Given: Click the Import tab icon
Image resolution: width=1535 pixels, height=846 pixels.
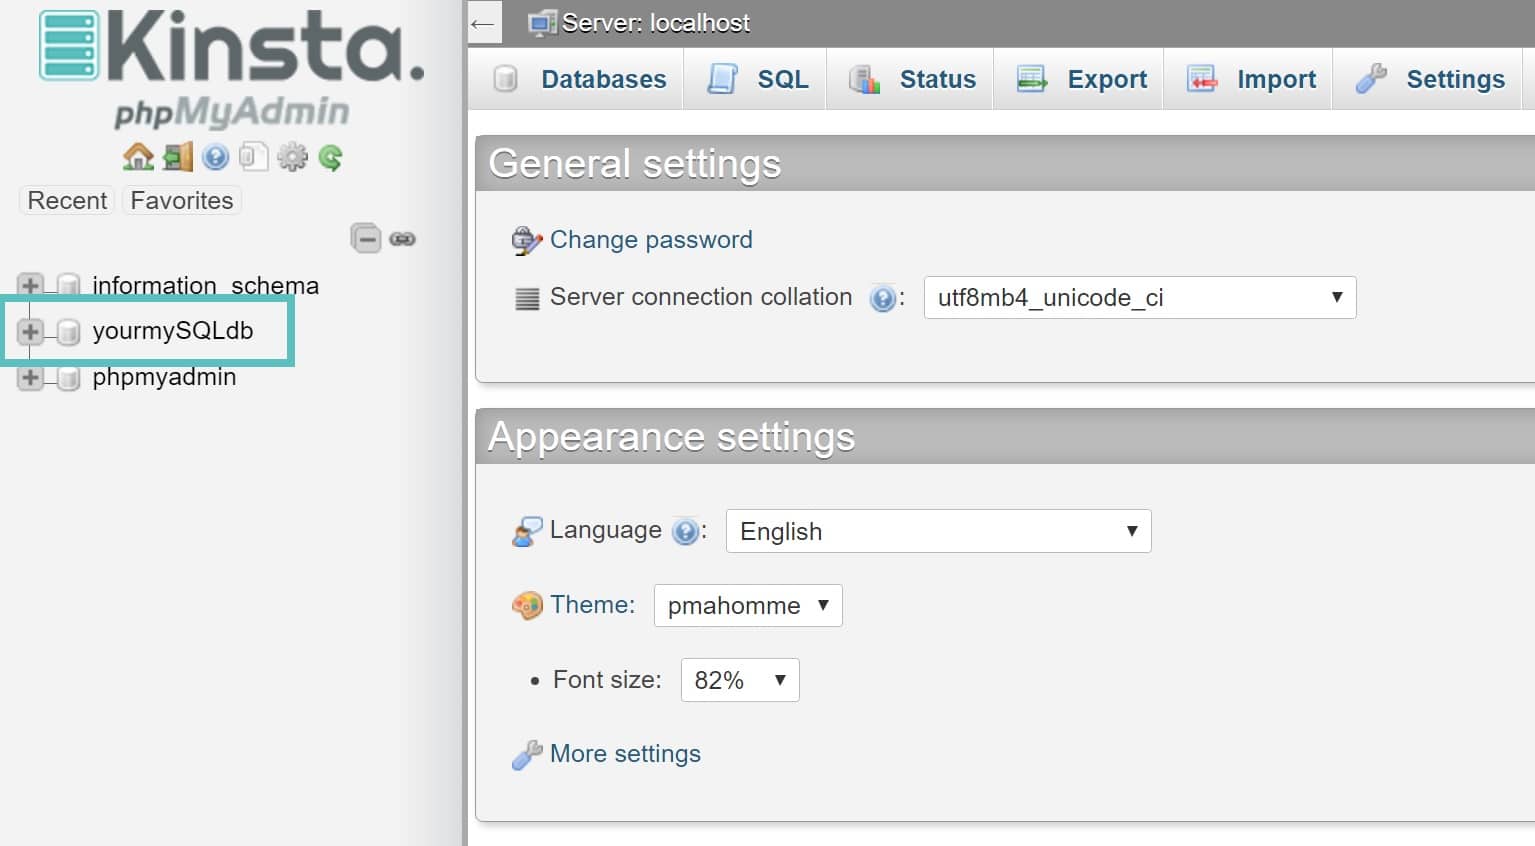Looking at the screenshot, I should [x=1201, y=78].
